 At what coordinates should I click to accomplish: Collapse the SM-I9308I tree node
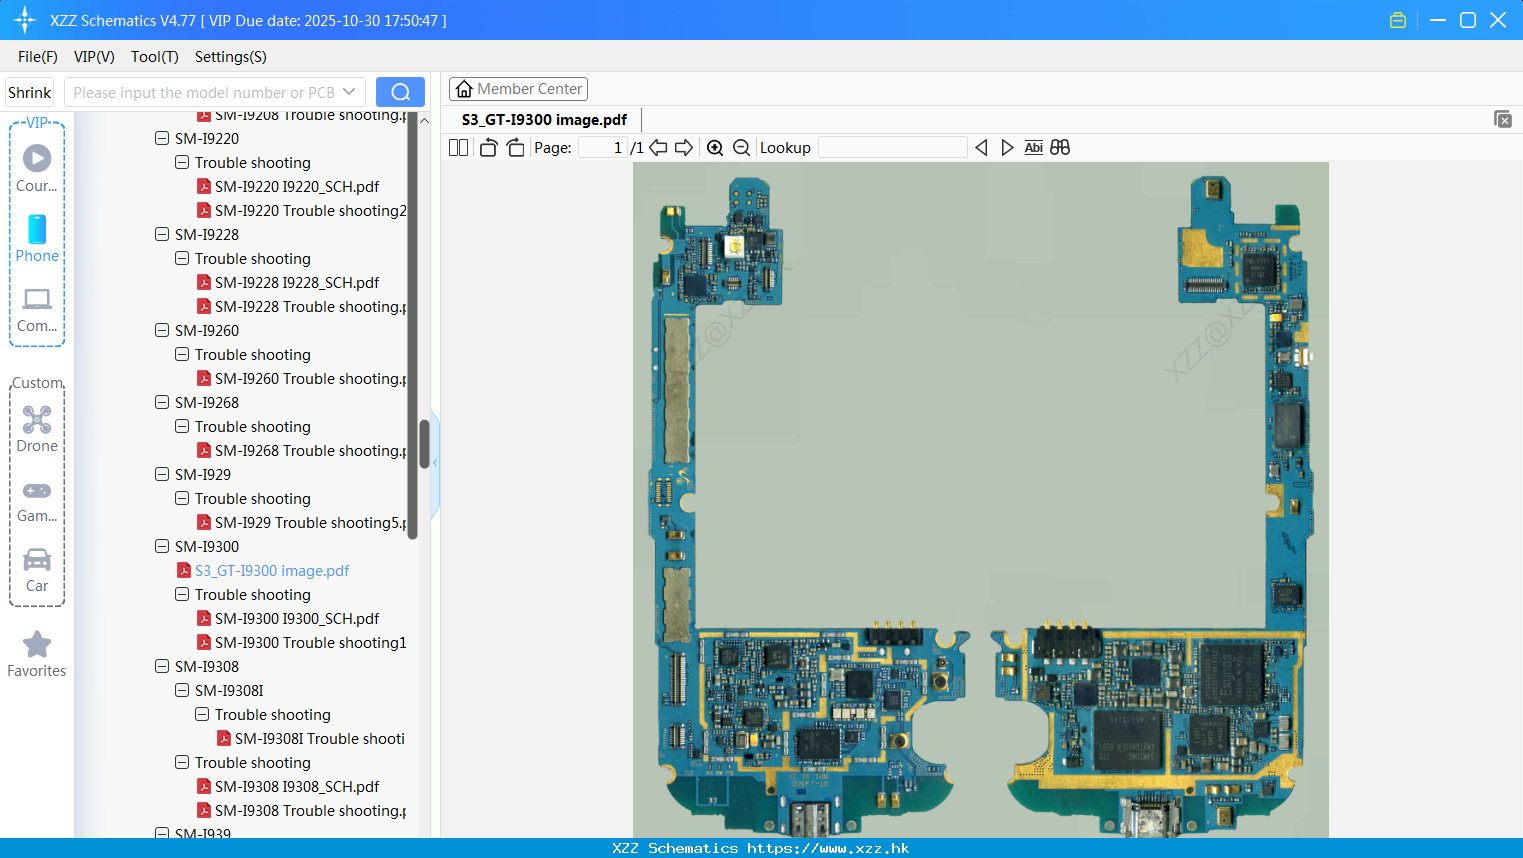182,690
